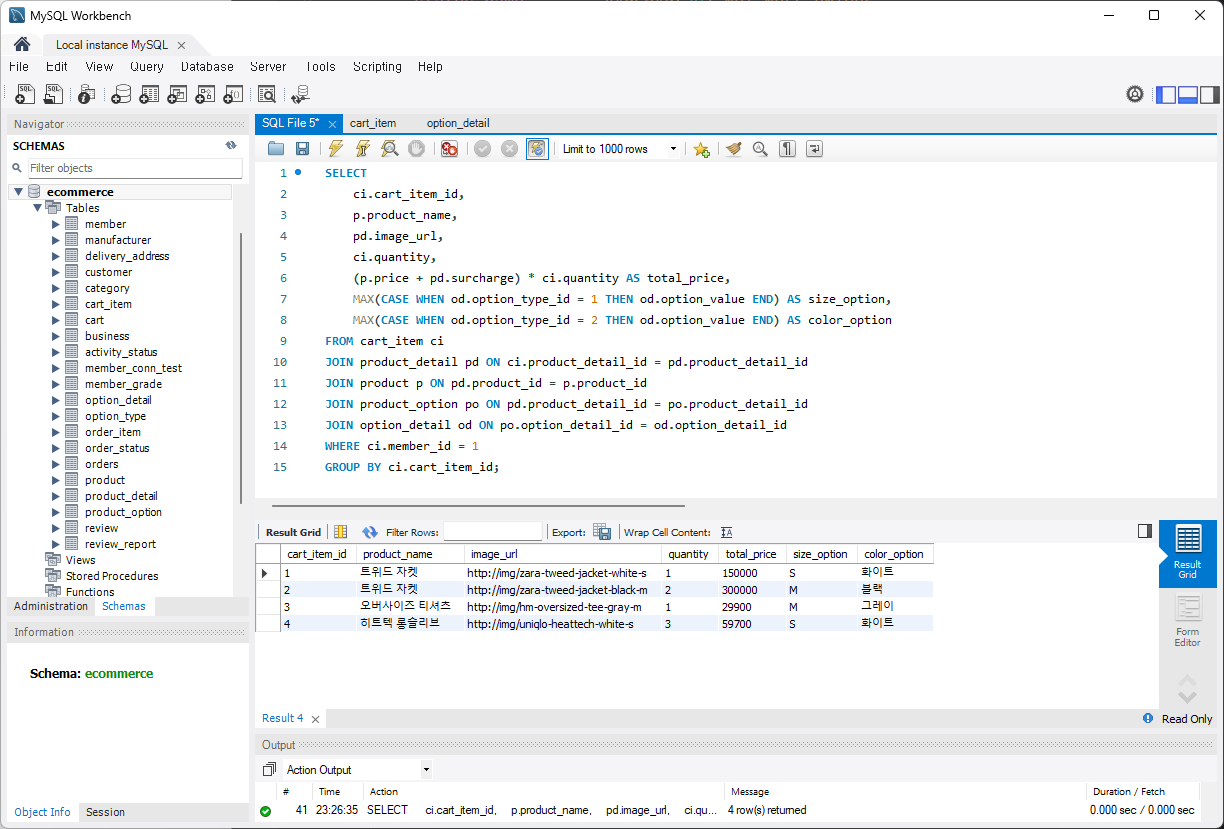1224x829 pixels.
Task: Execute the SQL script with lightning icon
Action: 336,149
